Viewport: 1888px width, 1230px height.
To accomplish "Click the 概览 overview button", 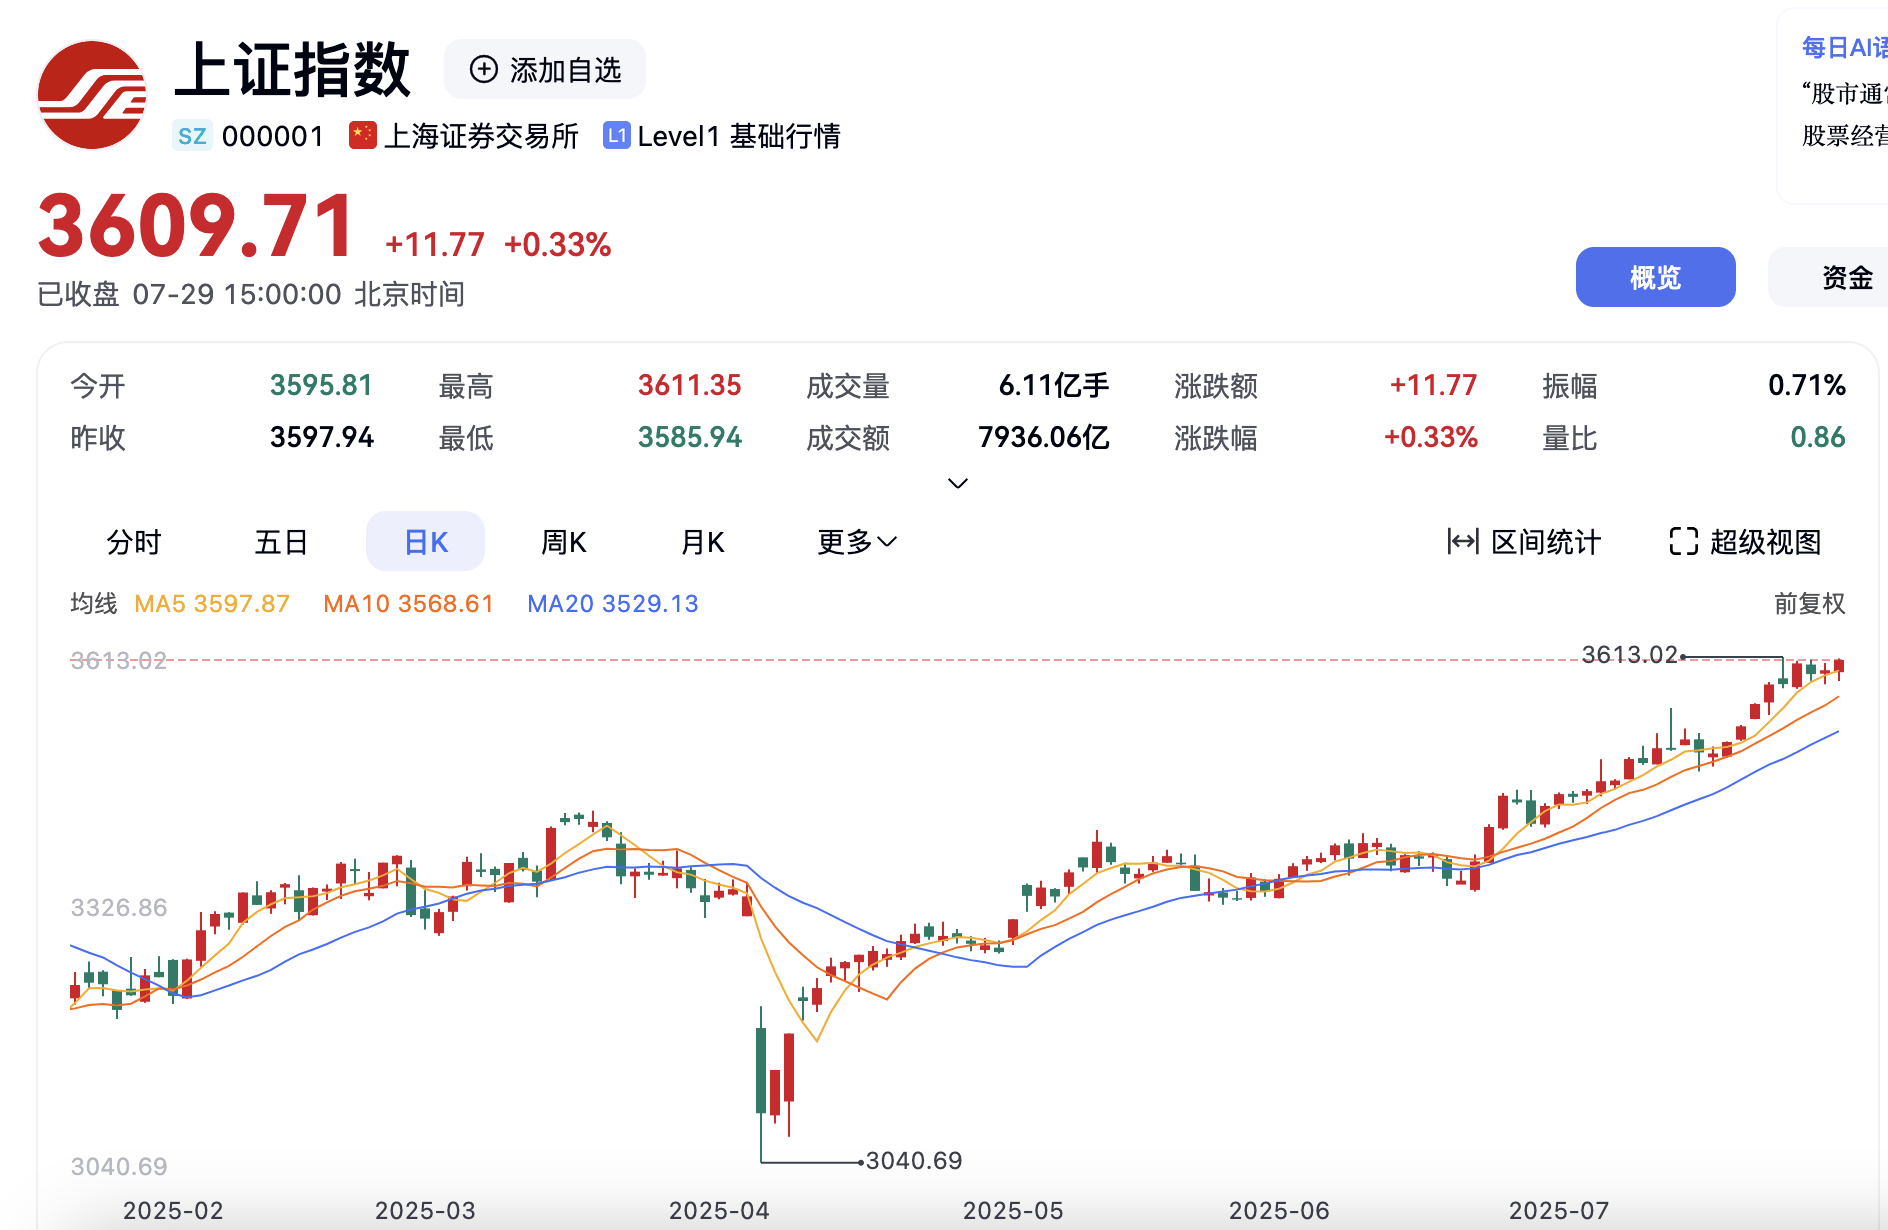I will pyautogui.click(x=1655, y=277).
